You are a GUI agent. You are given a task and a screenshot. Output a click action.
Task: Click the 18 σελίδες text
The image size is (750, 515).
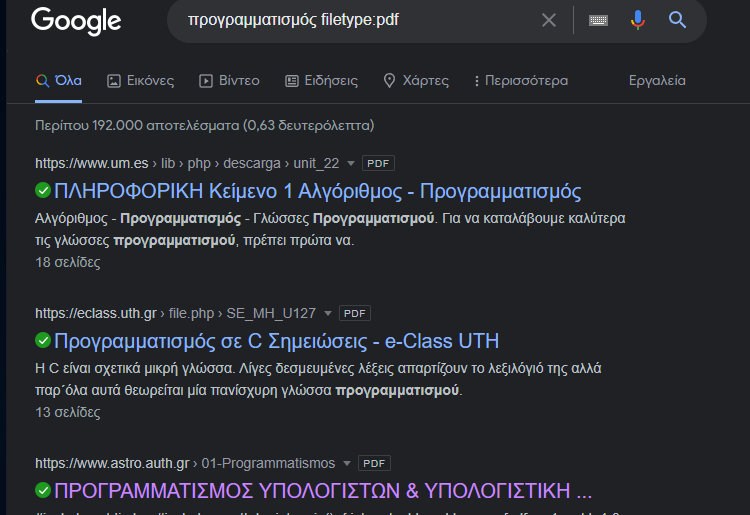tap(68, 263)
